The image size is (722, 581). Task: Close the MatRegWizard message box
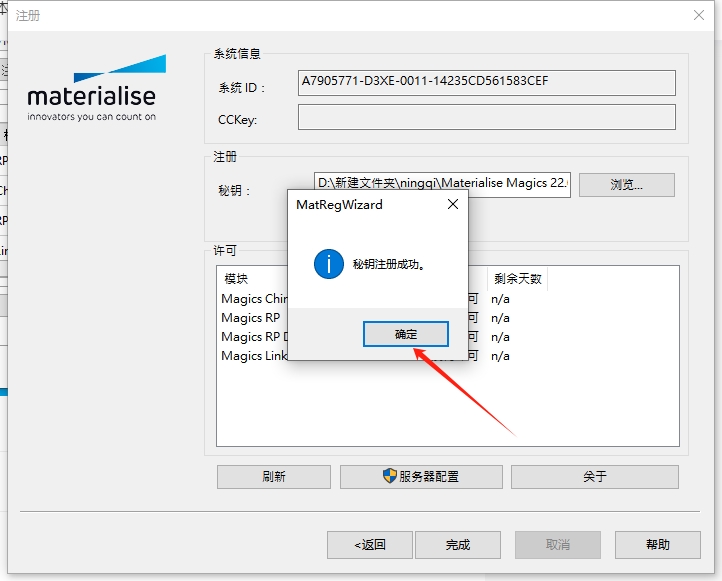[x=453, y=204]
